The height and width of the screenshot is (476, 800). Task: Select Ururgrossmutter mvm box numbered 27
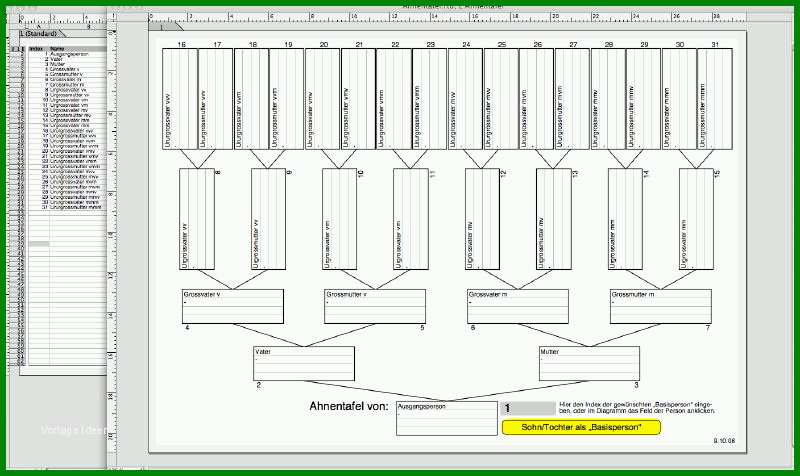(x=572, y=99)
